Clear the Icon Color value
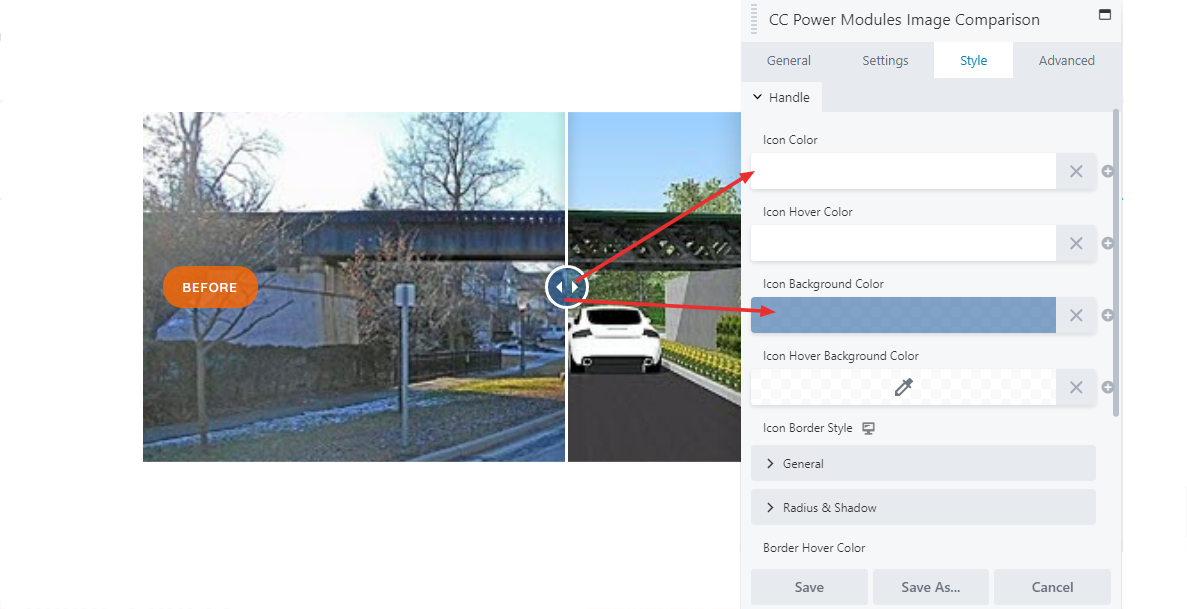 [1076, 171]
